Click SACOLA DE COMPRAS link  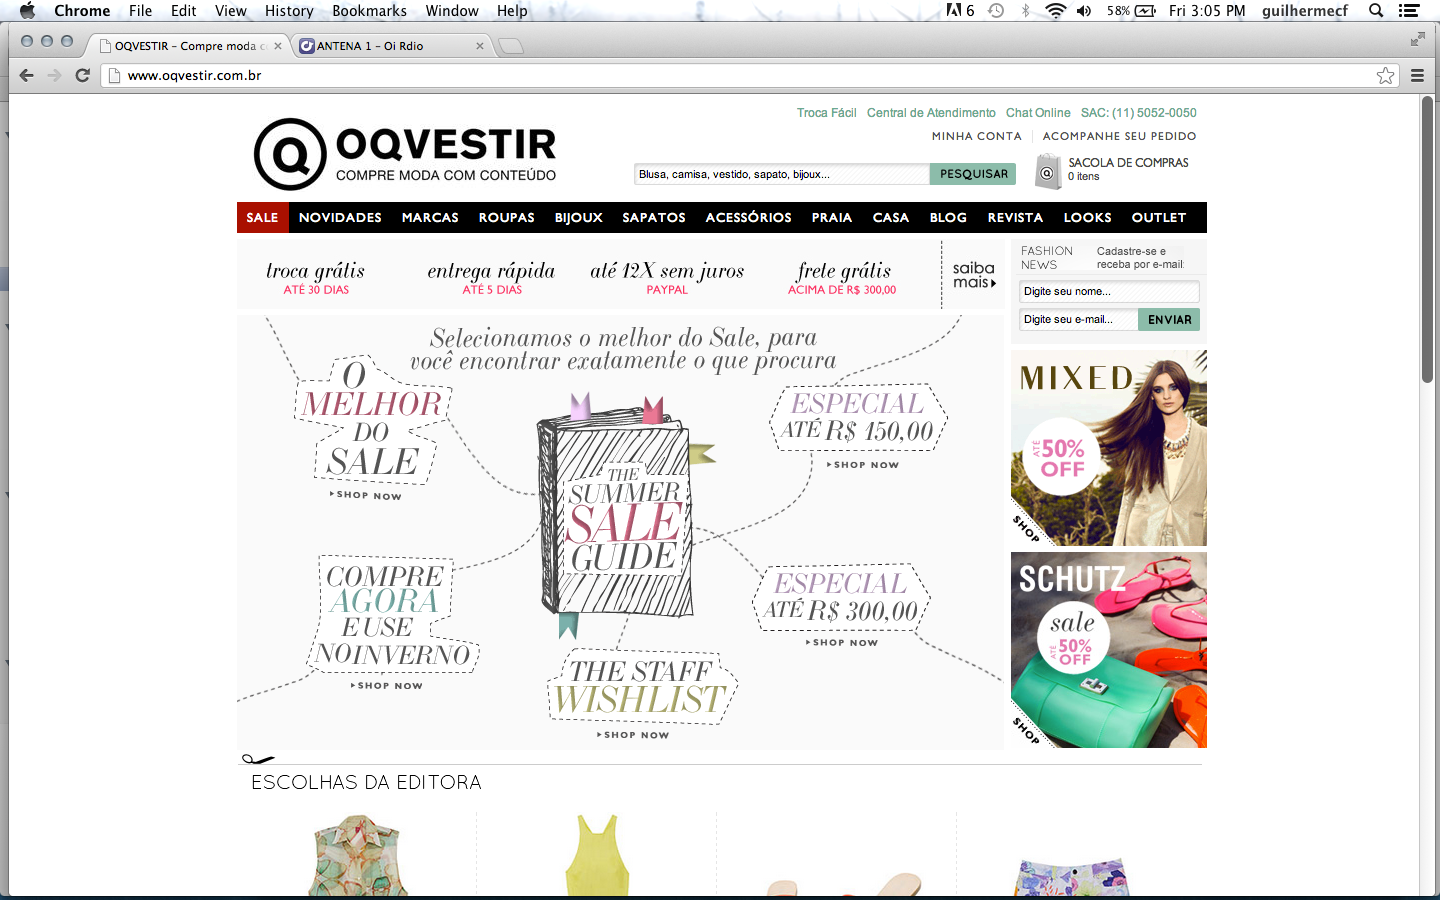[x=1128, y=162]
